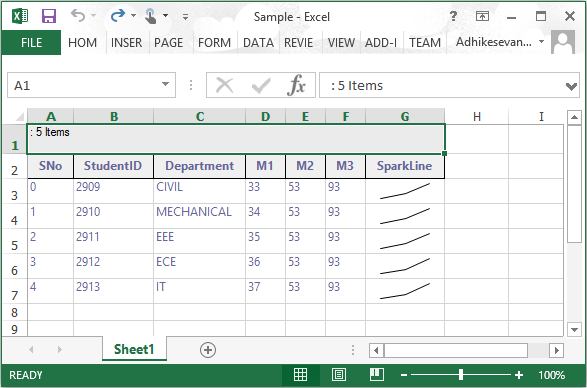Switch to Page Layout view
The width and height of the screenshot is (587, 388).
pyautogui.click(x=338, y=375)
